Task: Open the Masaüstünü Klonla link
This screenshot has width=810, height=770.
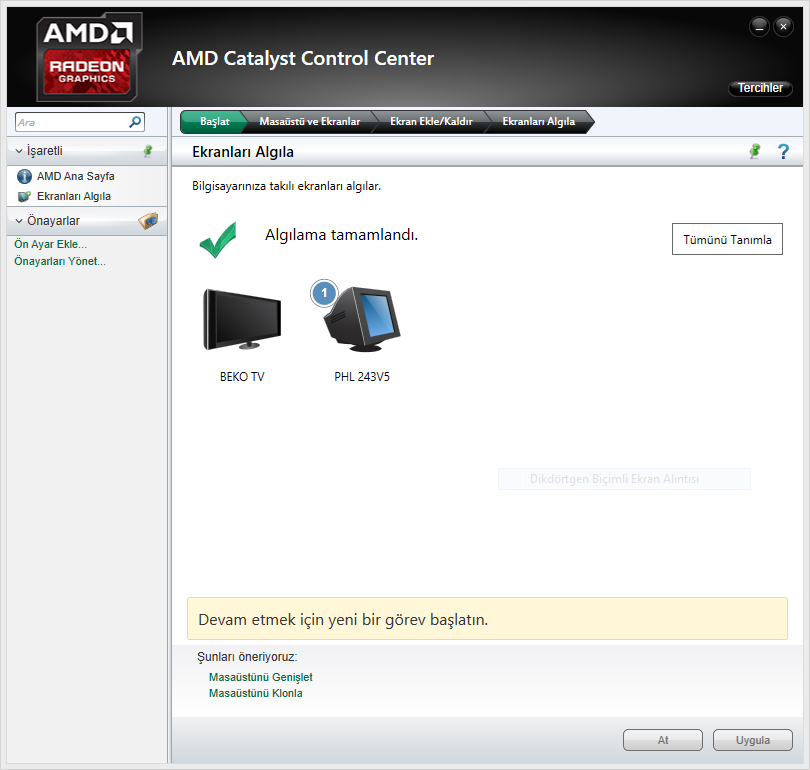Action: click(x=256, y=693)
